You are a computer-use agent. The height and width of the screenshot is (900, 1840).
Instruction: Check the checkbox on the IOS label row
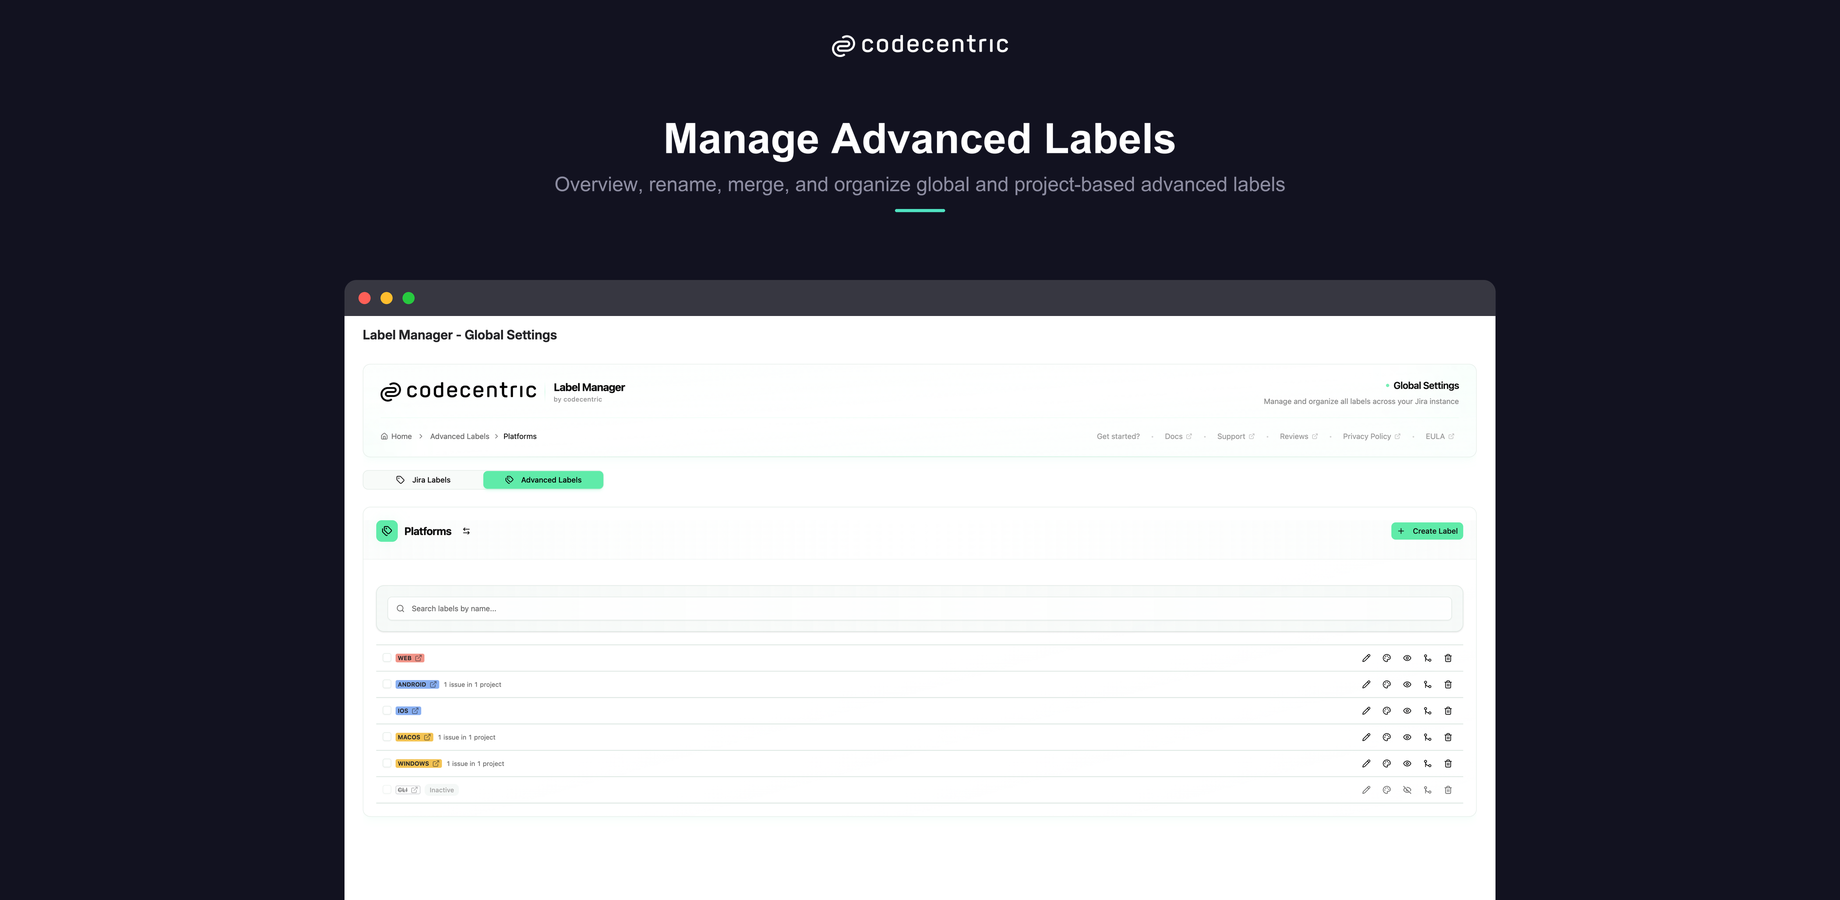pos(387,710)
